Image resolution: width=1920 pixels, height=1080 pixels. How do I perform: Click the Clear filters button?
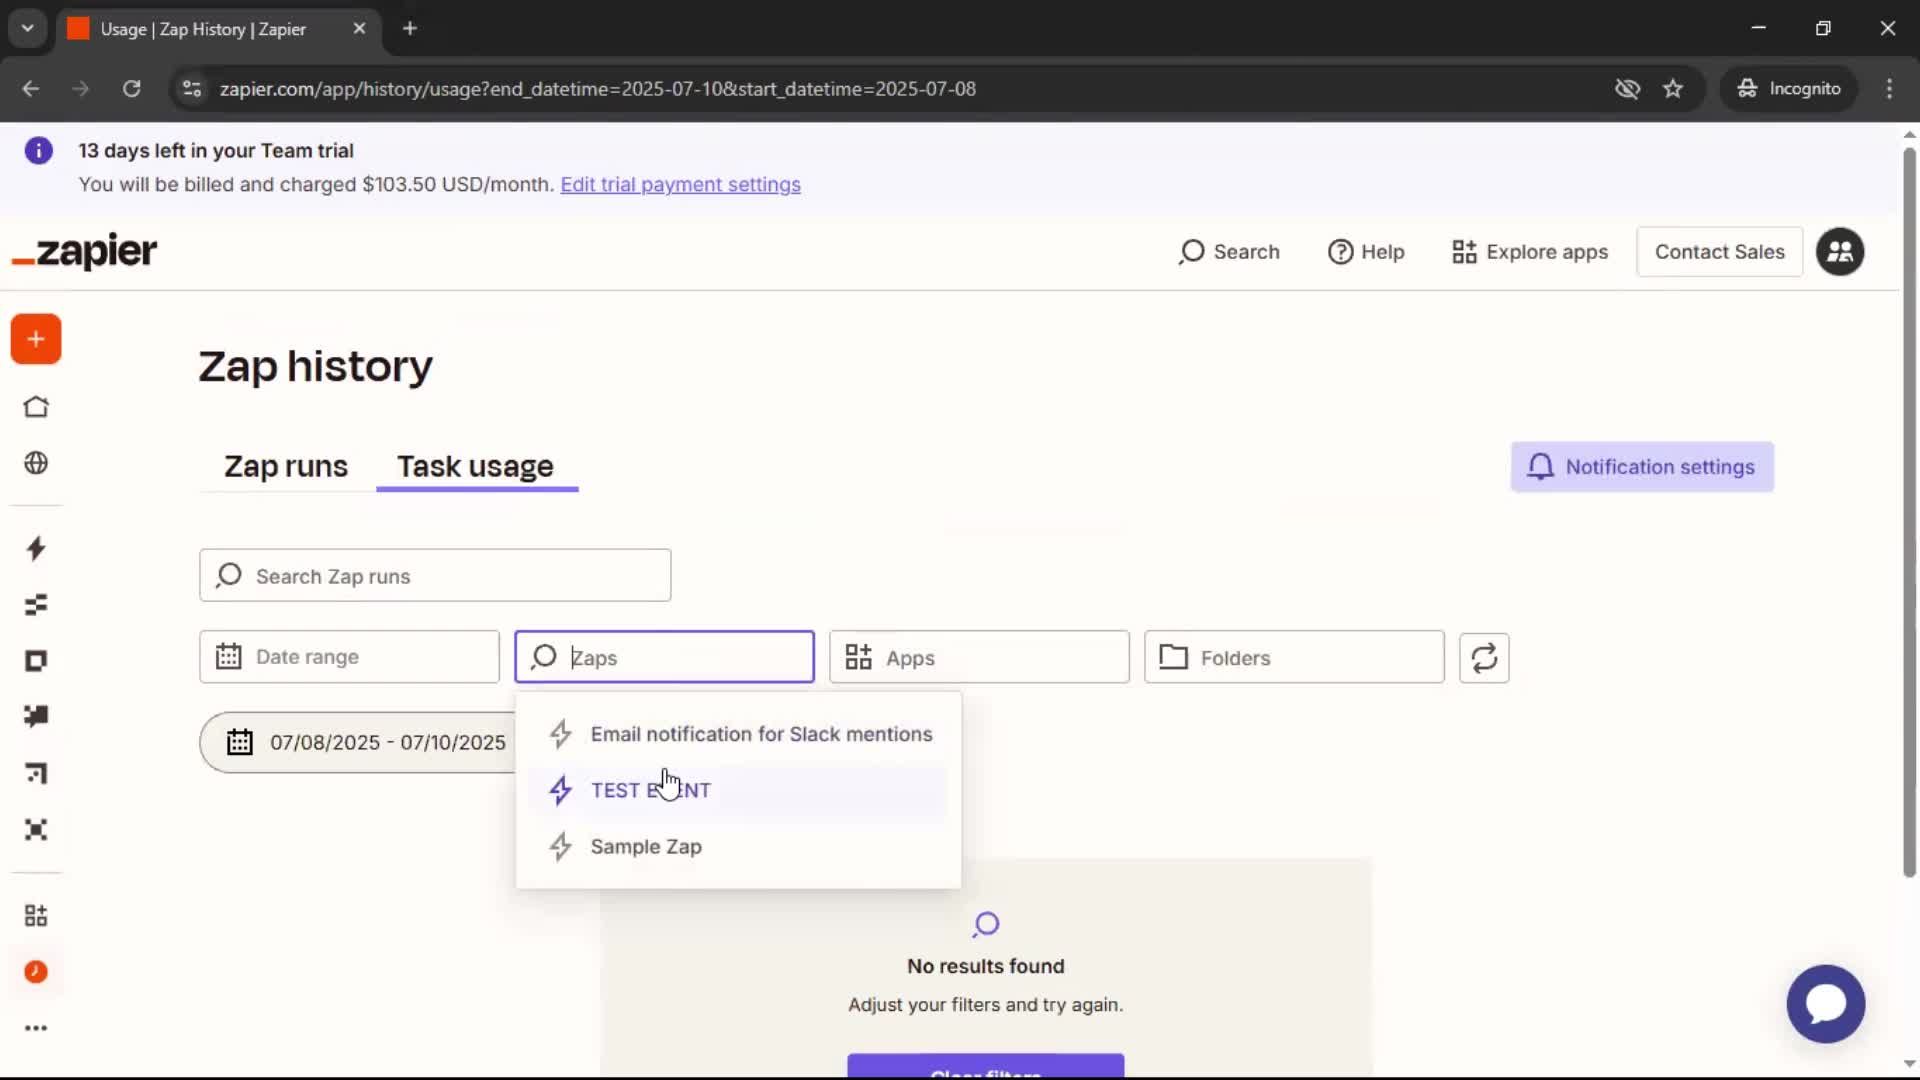985,1066
